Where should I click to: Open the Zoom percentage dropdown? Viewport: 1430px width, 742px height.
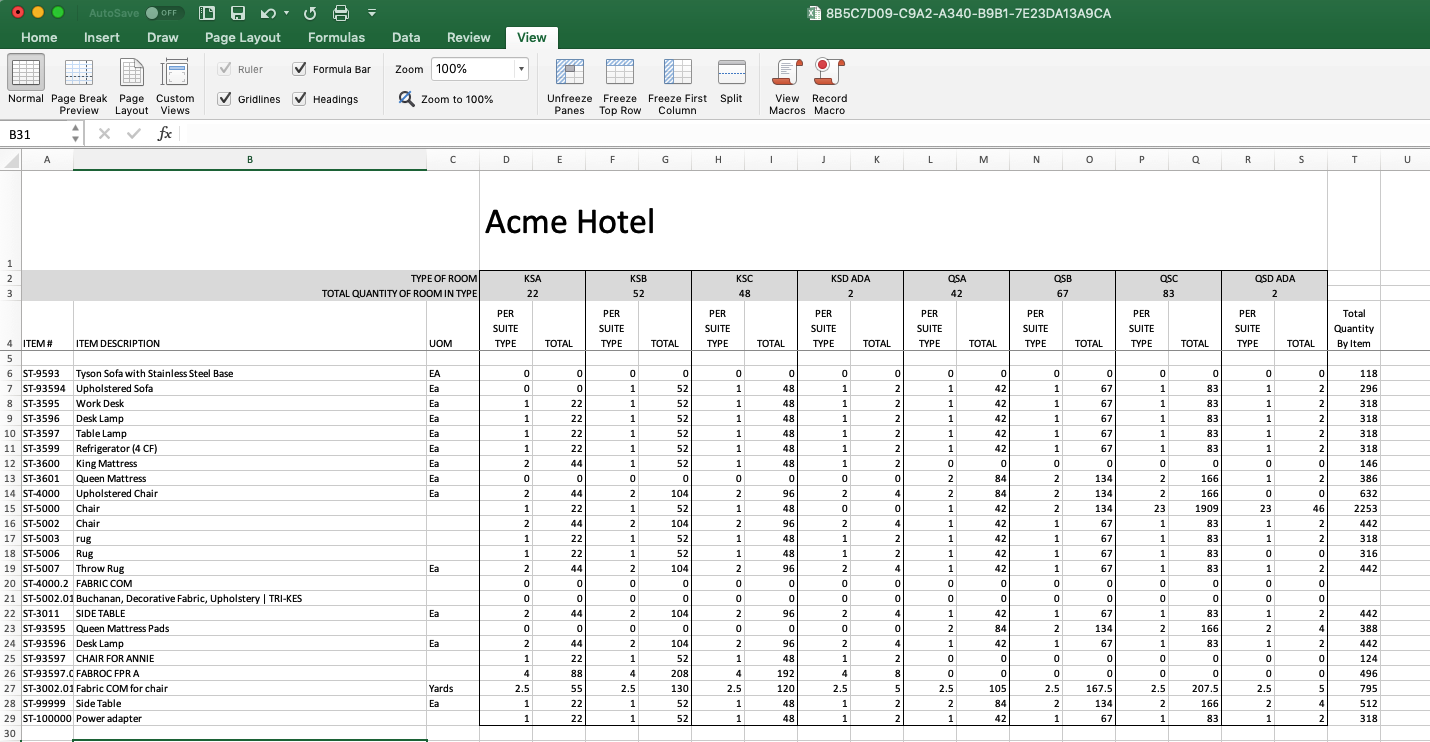tap(520, 69)
